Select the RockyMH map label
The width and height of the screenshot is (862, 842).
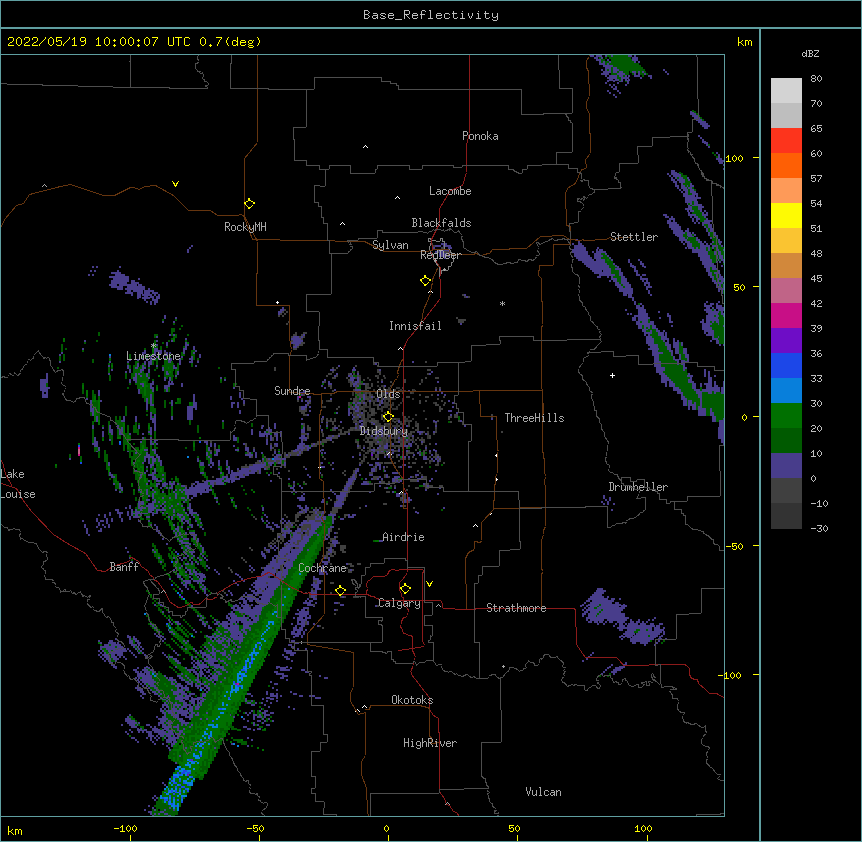pyautogui.click(x=245, y=227)
